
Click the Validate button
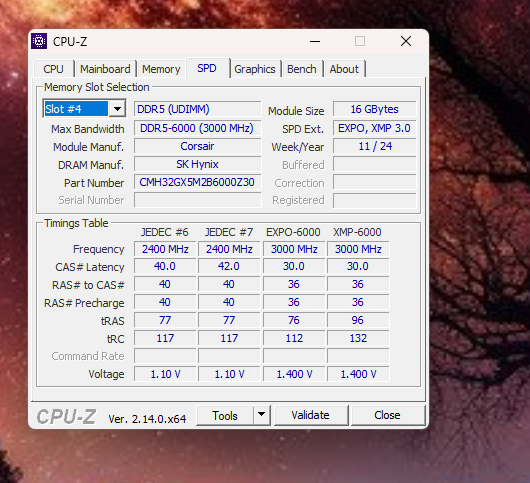pyautogui.click(x=311, y=415)
